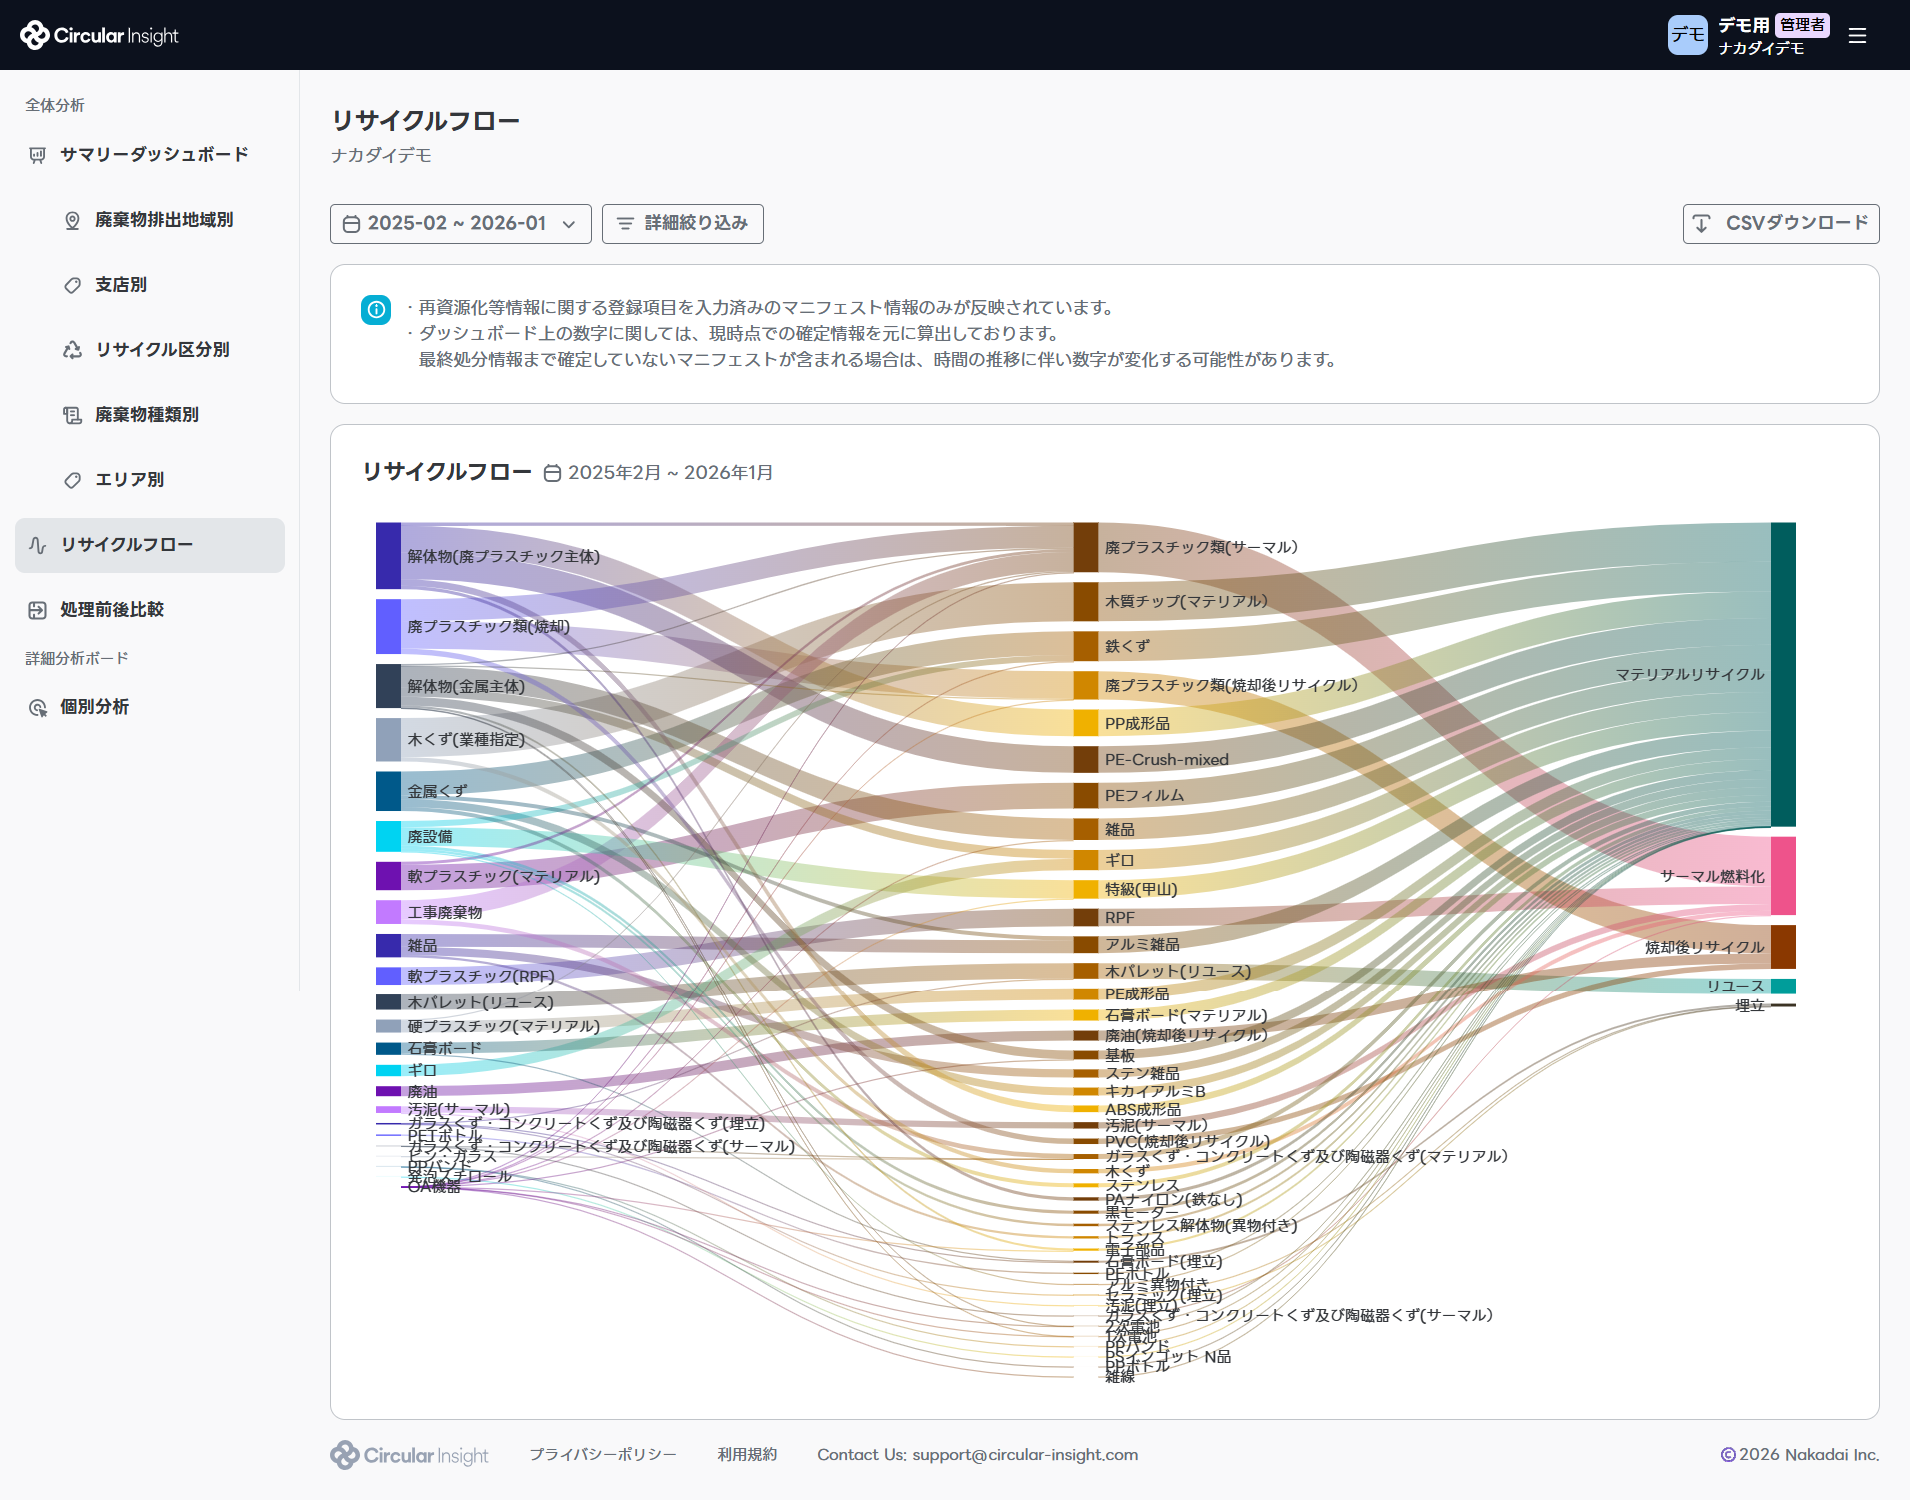Image resolution: width=1910 pixels, height=1500 pixels.
Task: Click the teal マテリアルリサイクル node bar
Action: 1783,675
